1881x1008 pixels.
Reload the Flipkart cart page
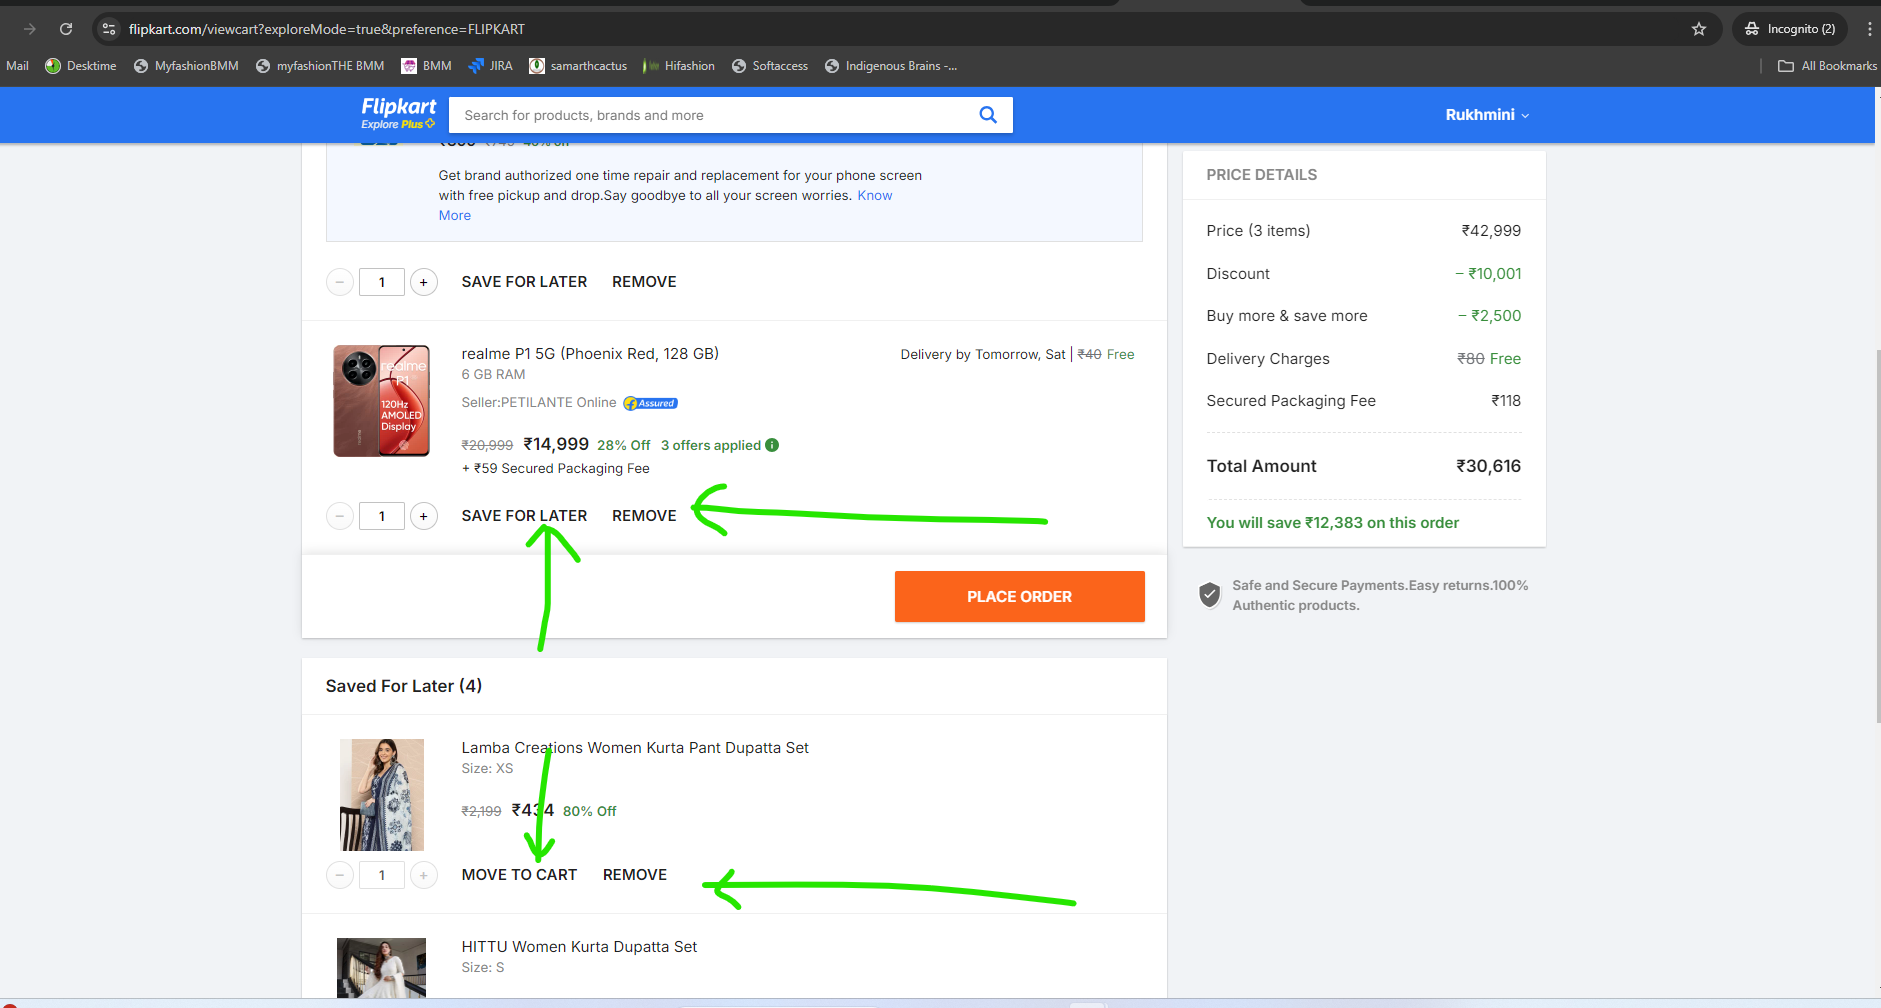tap(66, 29)
